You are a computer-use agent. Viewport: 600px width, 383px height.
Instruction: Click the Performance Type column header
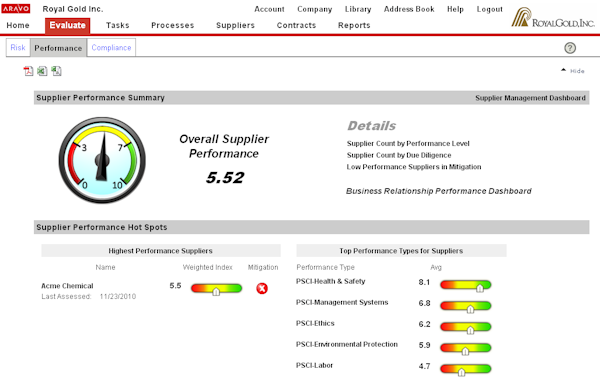[x=326, y=267]
